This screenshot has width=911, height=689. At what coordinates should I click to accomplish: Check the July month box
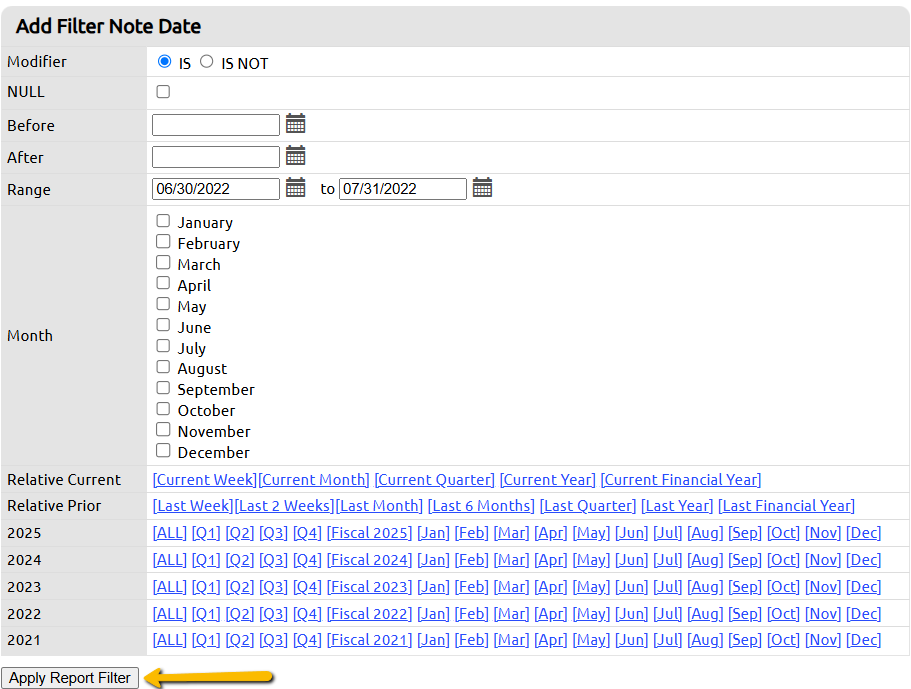pyautogui.click(x=163, y=346)
